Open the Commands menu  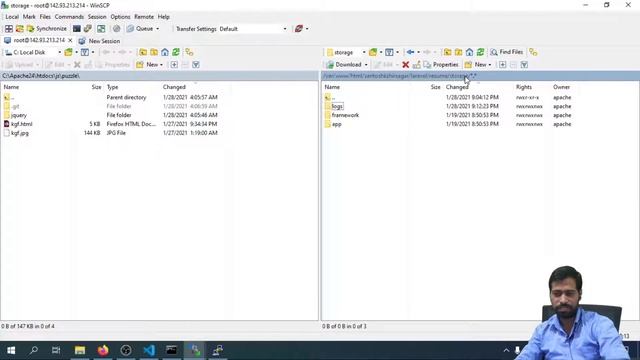(x=69, y=17)
